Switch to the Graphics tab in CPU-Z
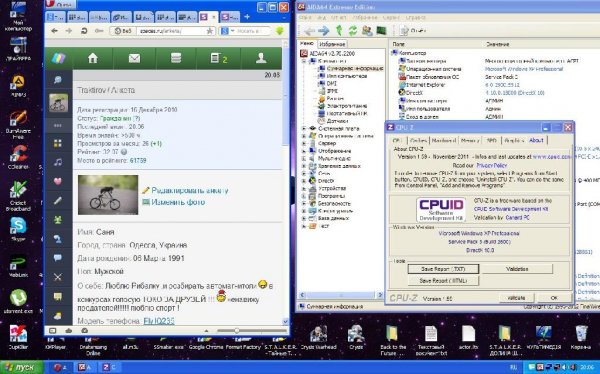Image resolution: width=600 pixels, height=374 pixels. click(x=514, y=140)
